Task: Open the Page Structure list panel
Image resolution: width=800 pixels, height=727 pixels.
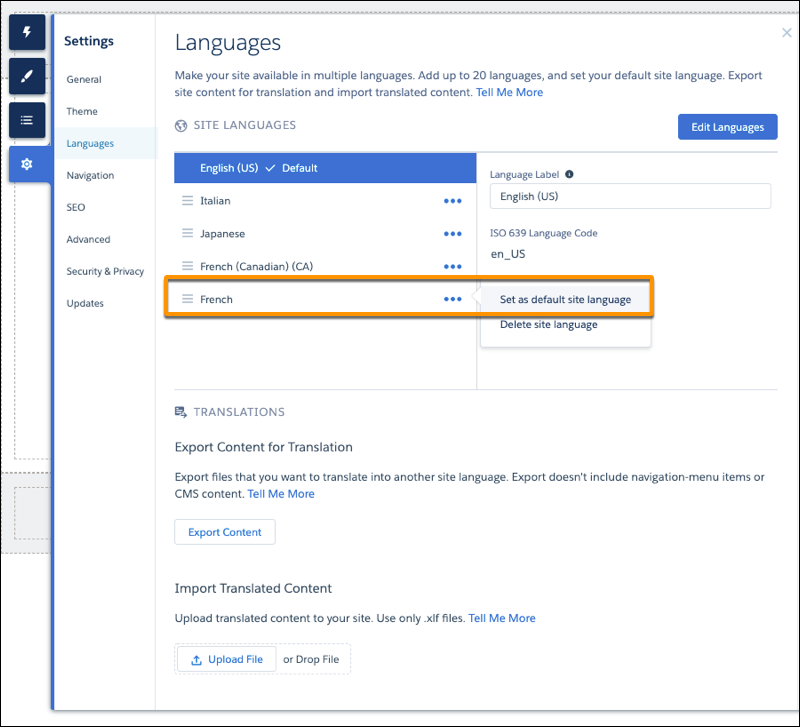Action: (27, 120)
